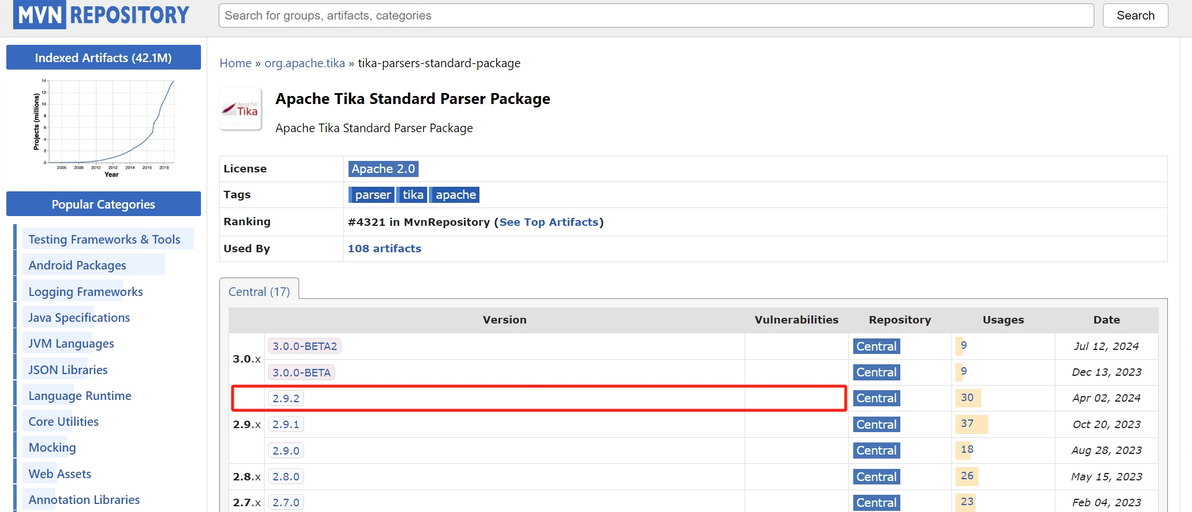This screenshot has width=1192, height=512.
Task: Open org.apache.tika breadcrumb link
Action: point(304,63)
